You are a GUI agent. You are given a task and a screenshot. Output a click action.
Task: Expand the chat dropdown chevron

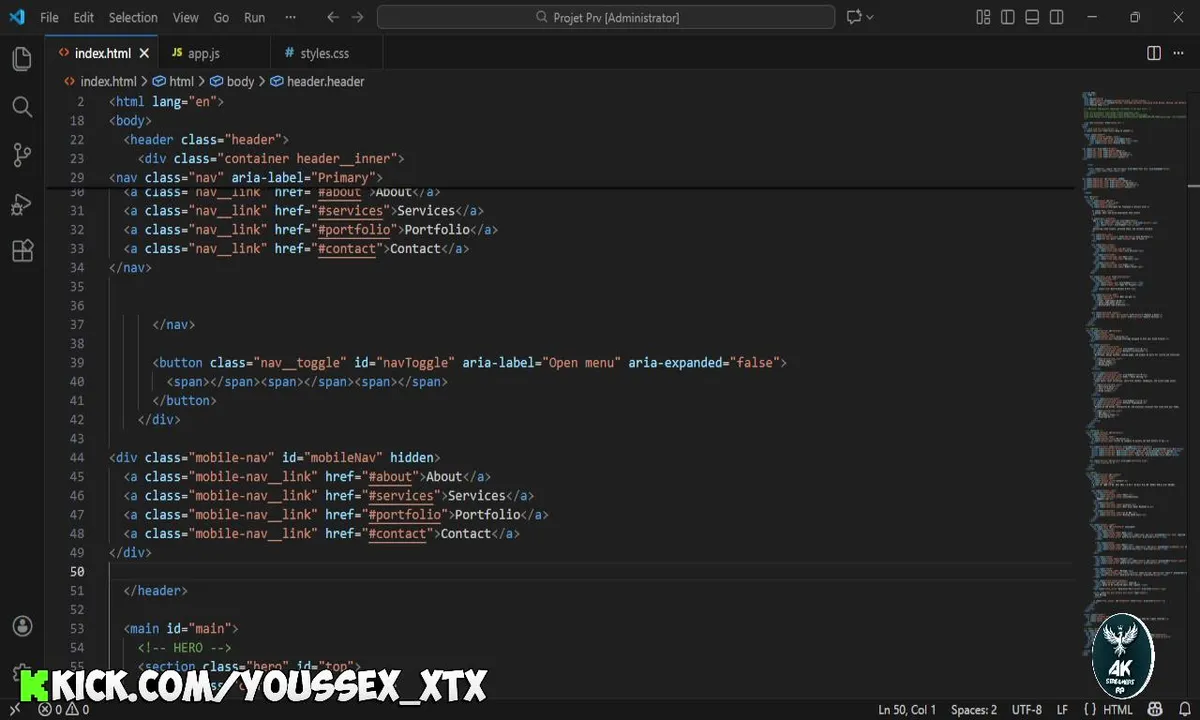click(870, 17)
